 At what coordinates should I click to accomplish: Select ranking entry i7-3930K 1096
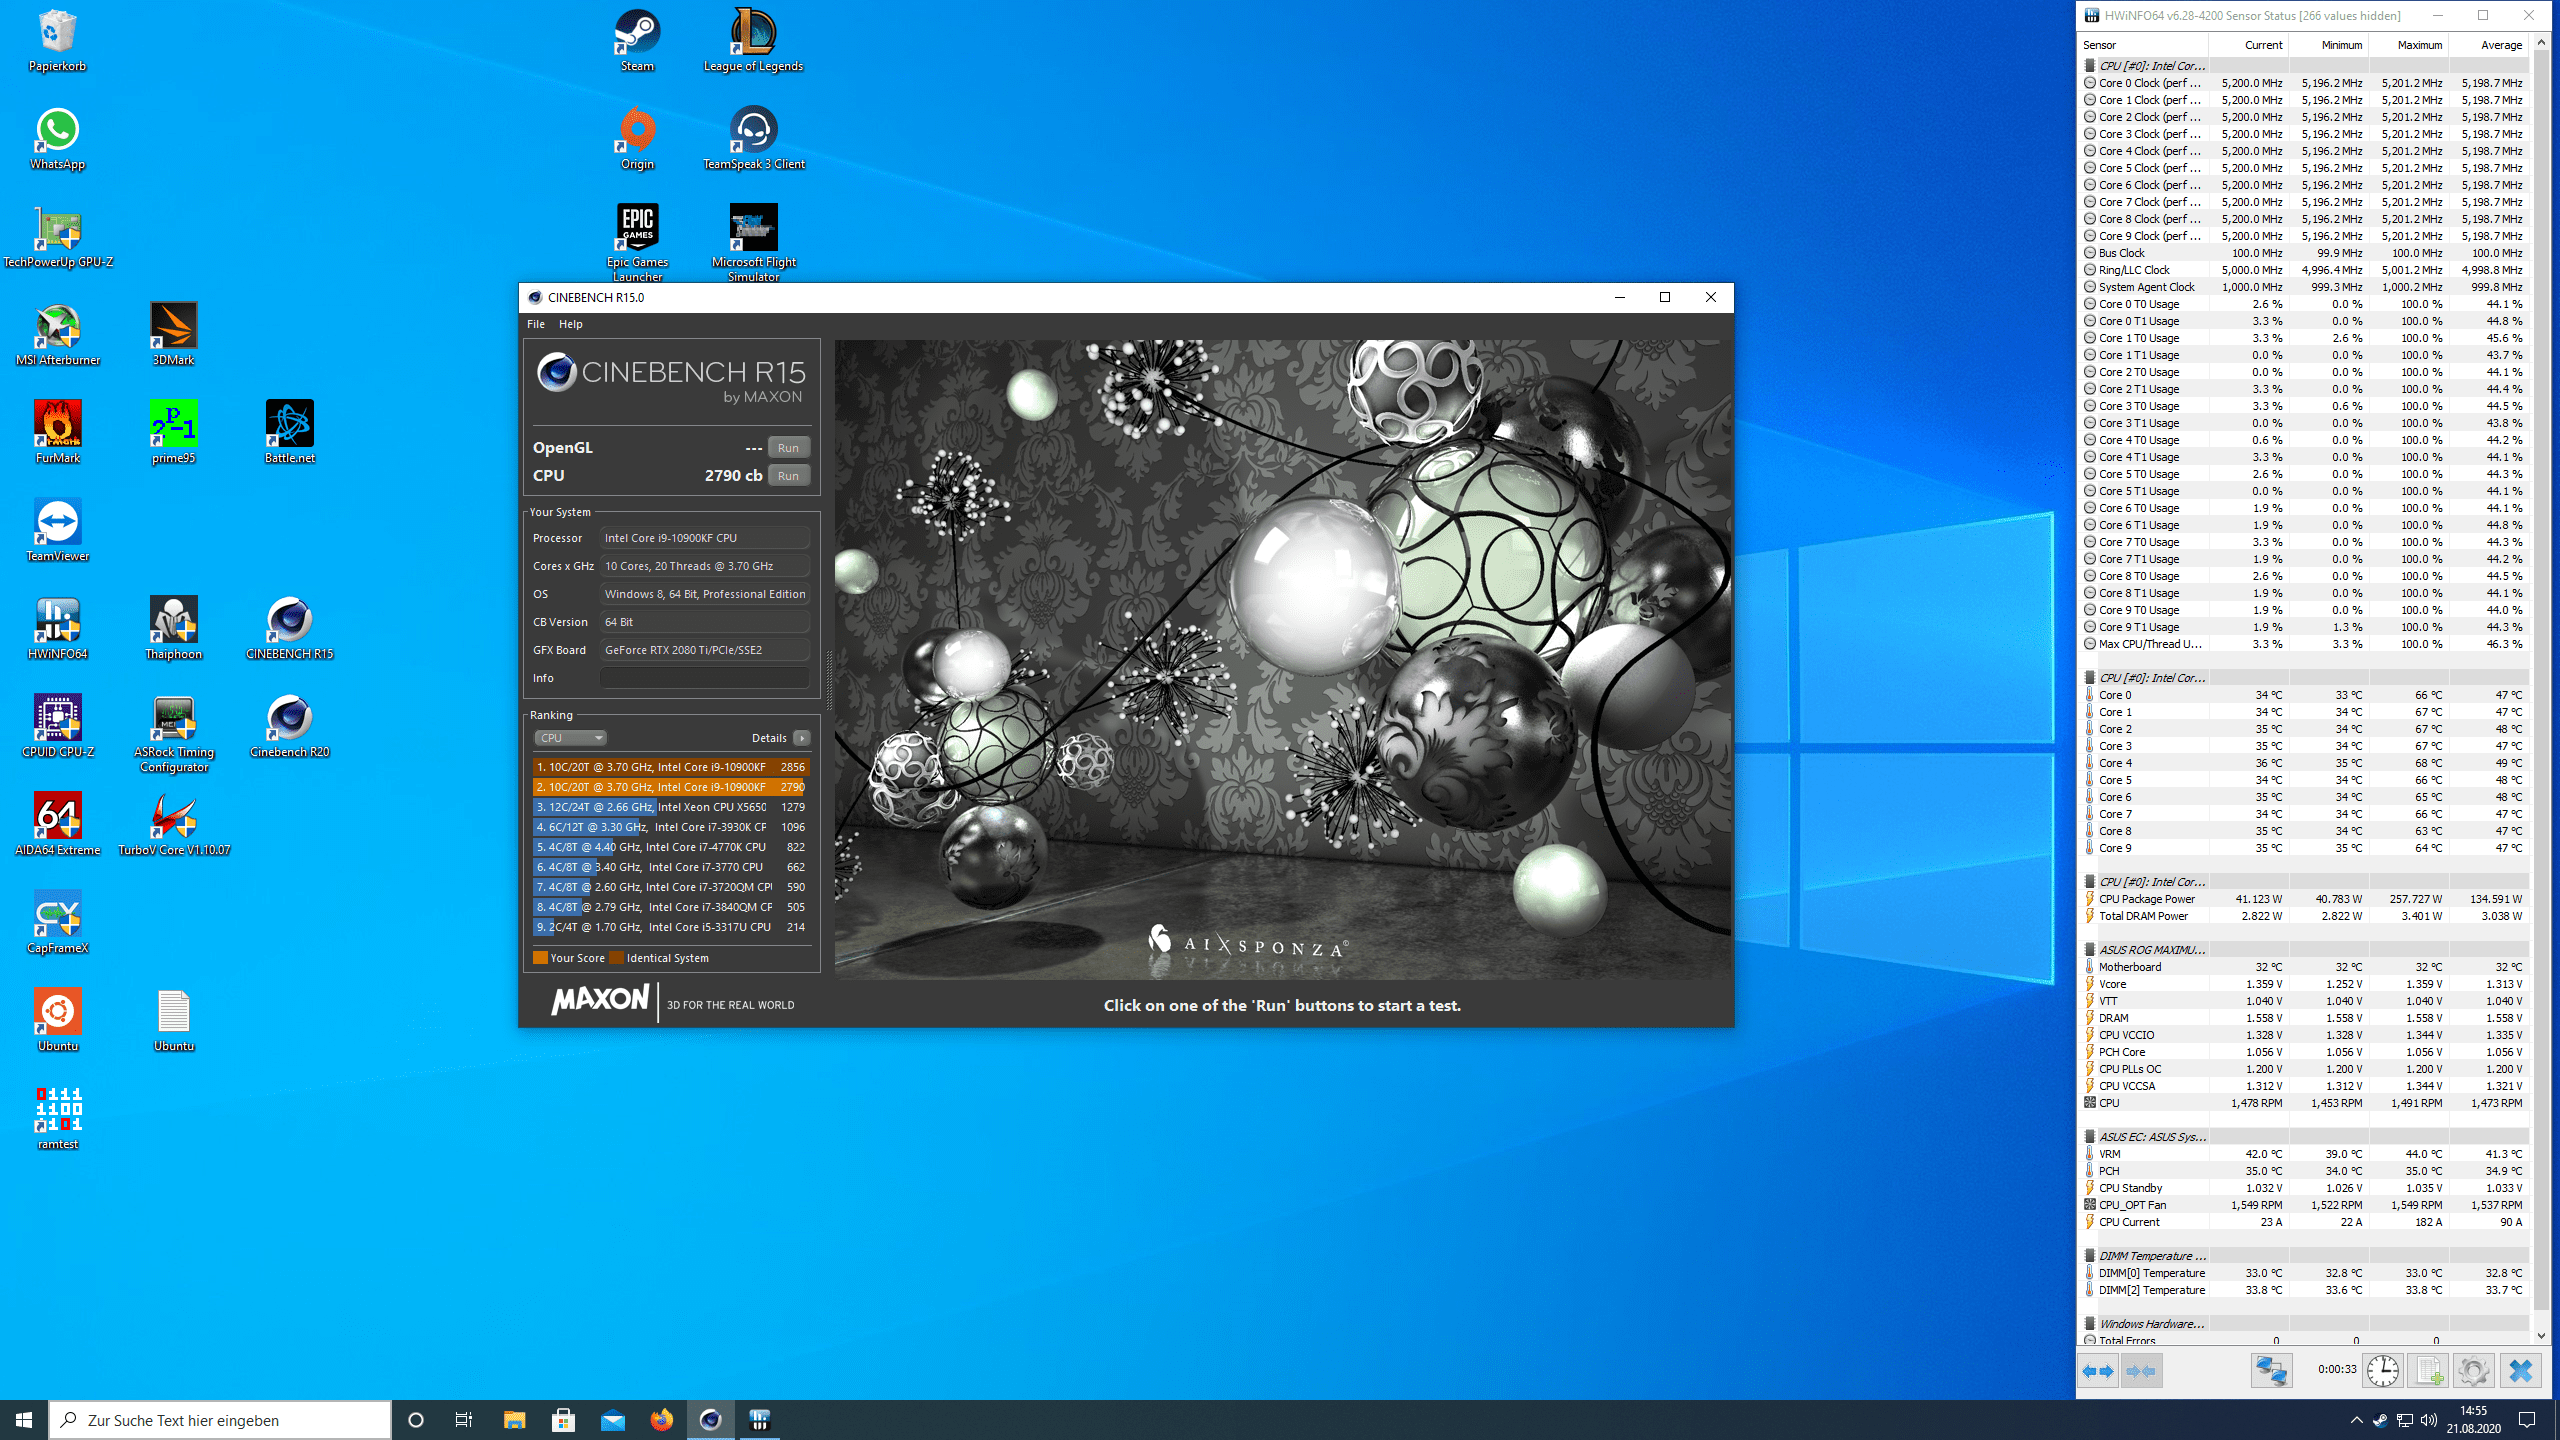point(670,827)
